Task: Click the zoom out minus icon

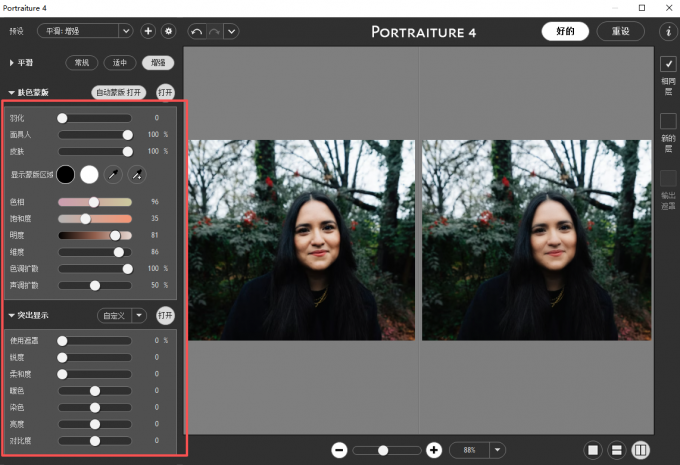Action: coord(339,450)
